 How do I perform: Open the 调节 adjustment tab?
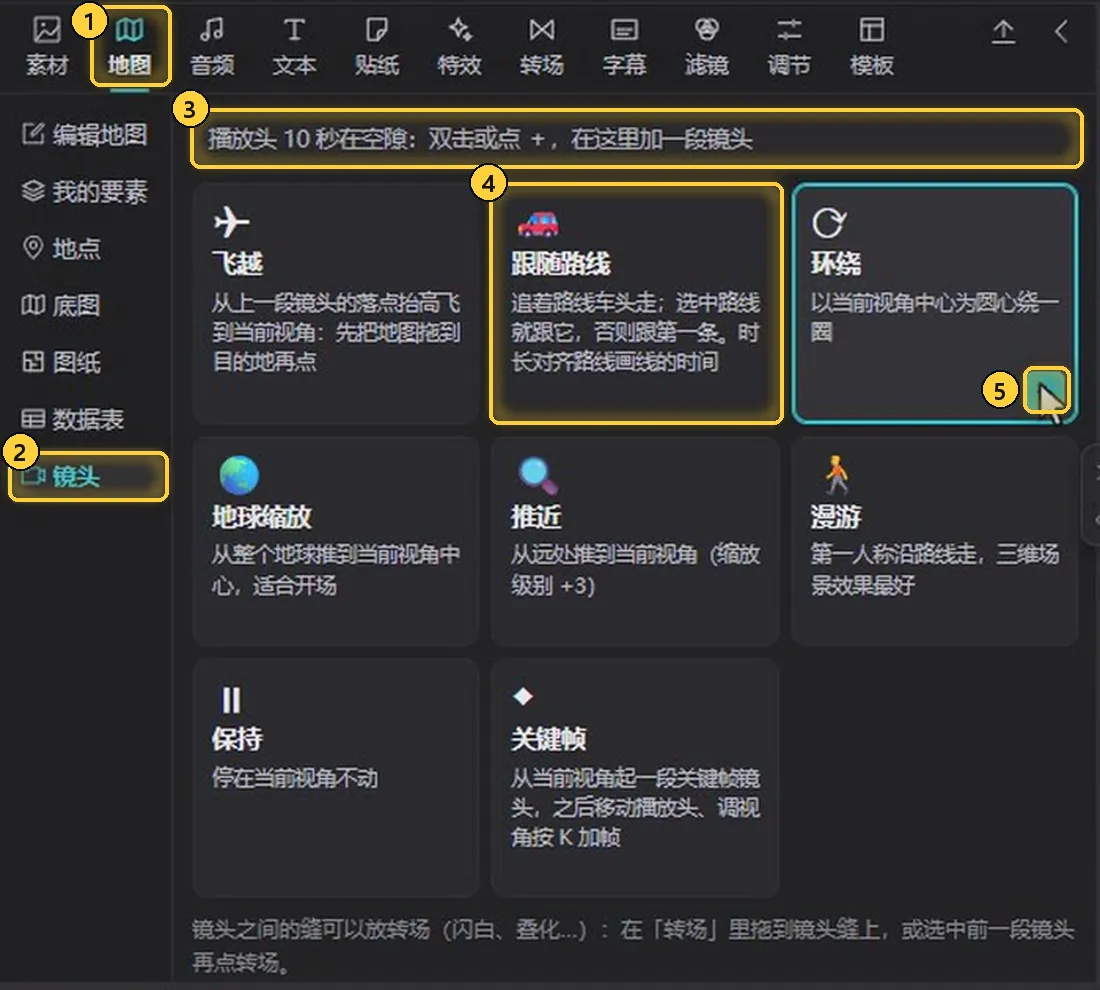pyautogui.click(x=789, y=46)
